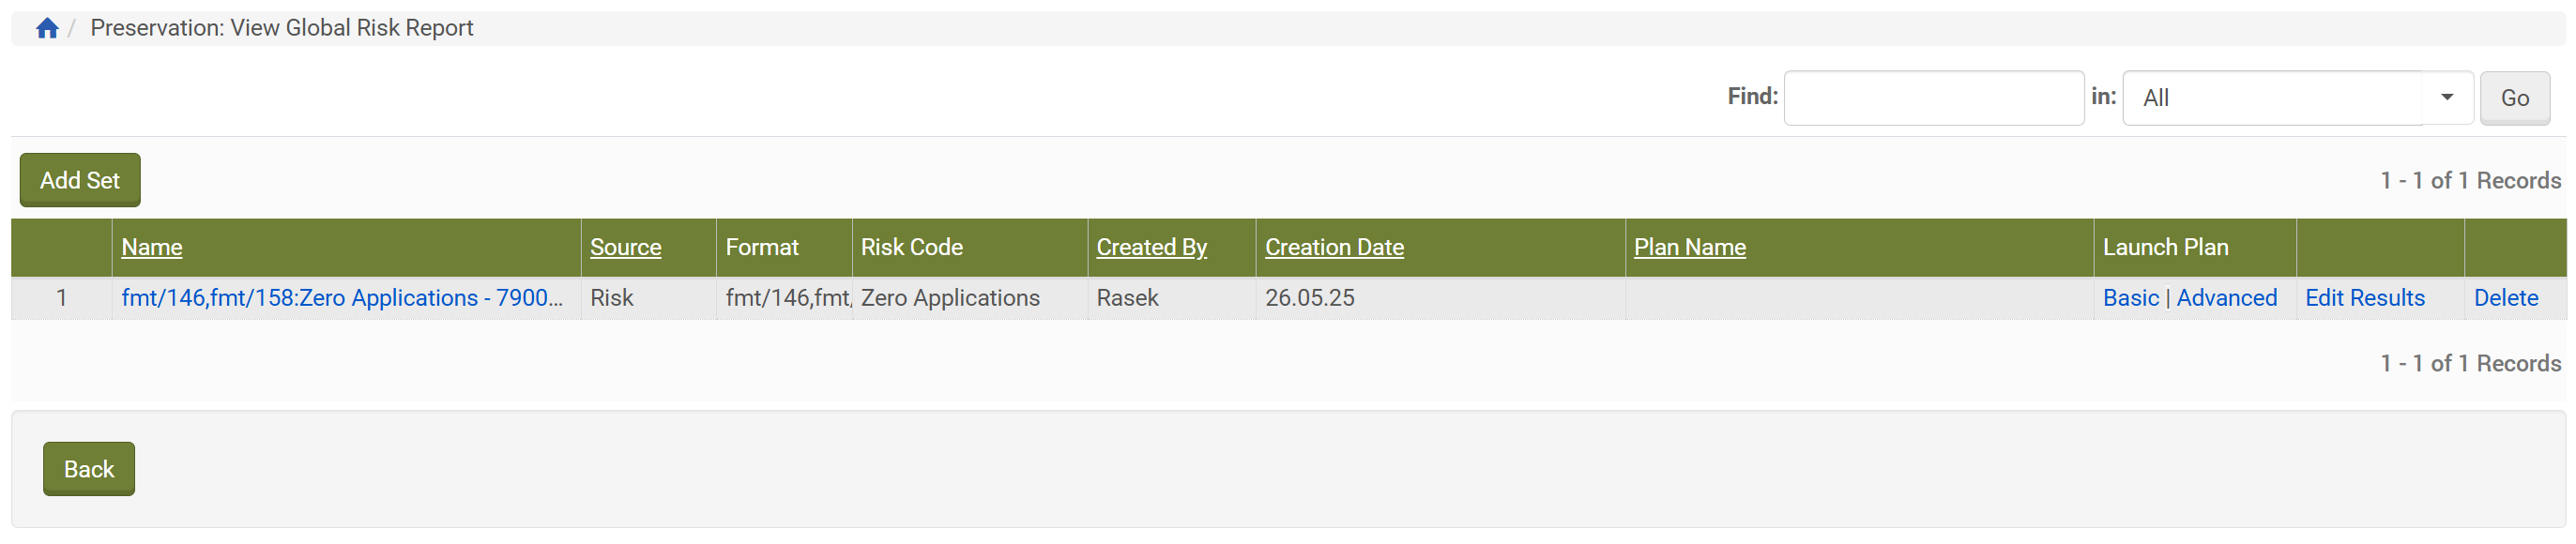
Task: Click the home icon in breadcrumb
Action: 47,28
